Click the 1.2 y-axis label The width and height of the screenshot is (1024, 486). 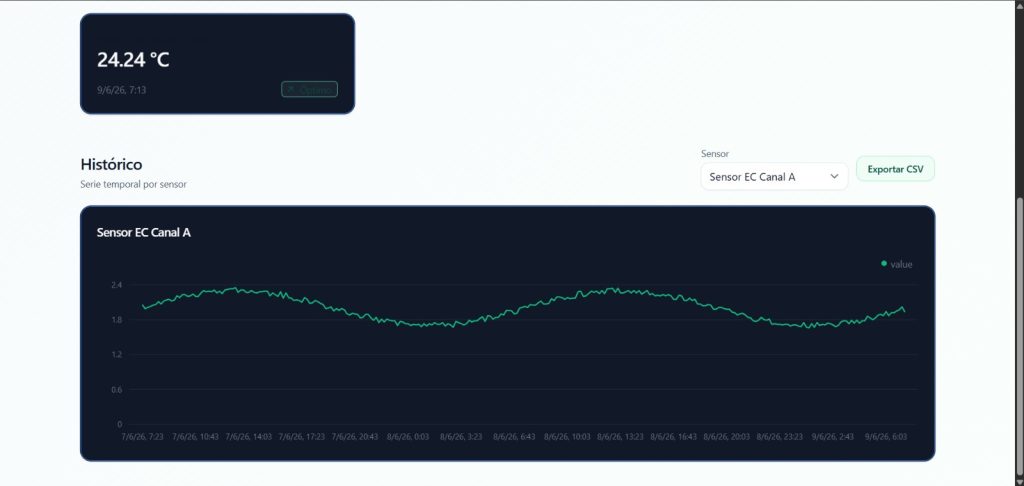click(116, 355)
